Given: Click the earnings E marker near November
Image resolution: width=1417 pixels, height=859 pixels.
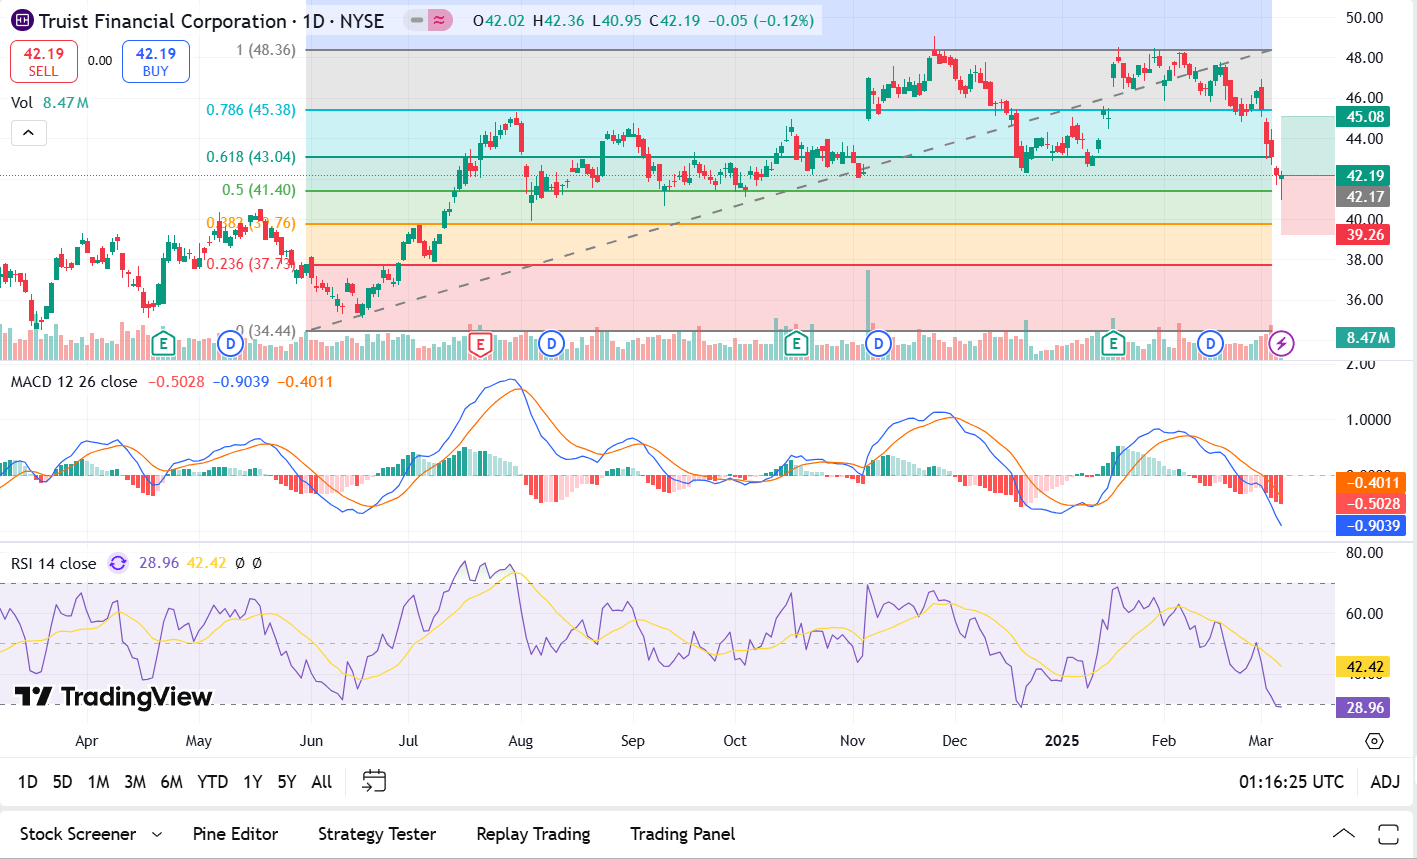Looking at the screenshot, I should (x=796, y=344).
